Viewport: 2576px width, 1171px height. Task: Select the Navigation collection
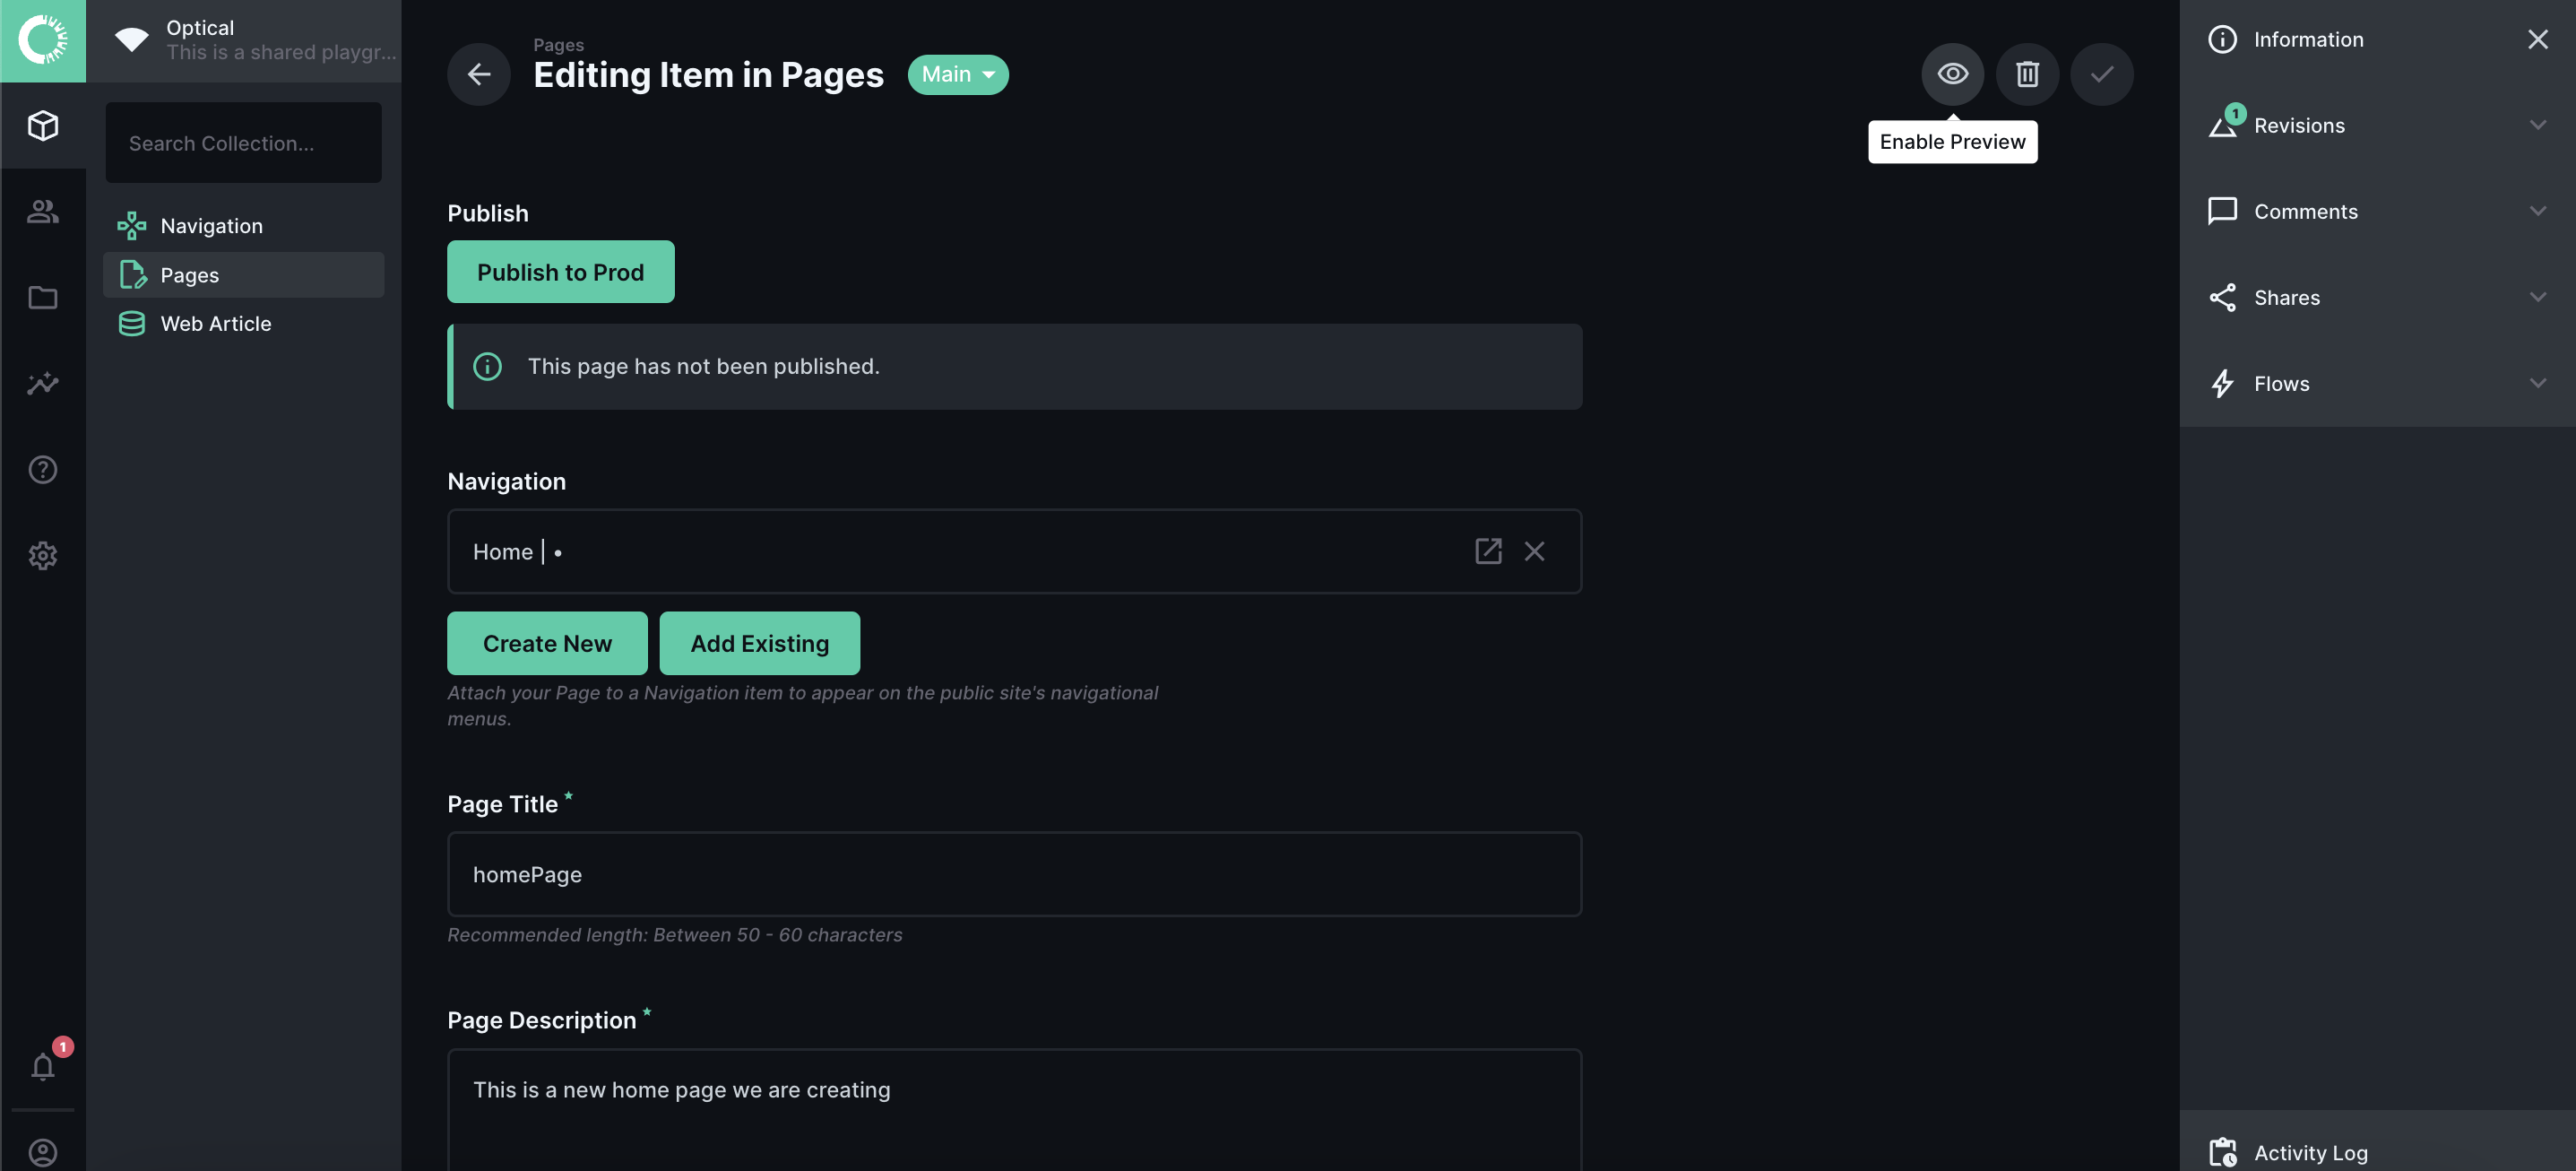[x=211, y=226]
